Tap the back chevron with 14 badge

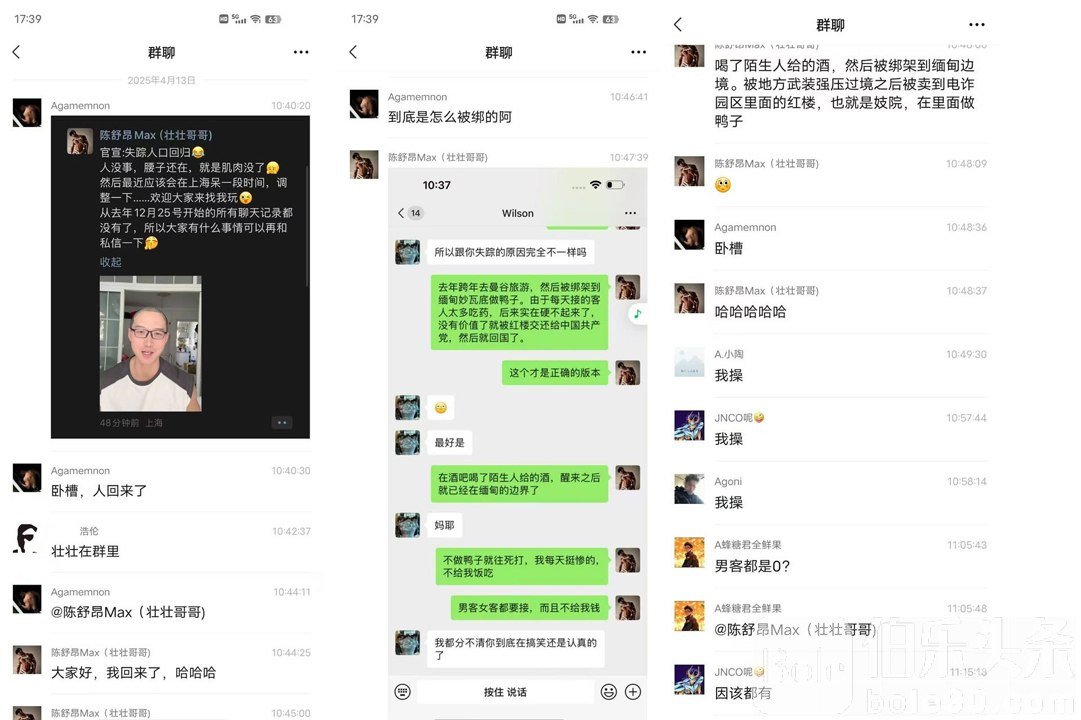coord(410,213)
